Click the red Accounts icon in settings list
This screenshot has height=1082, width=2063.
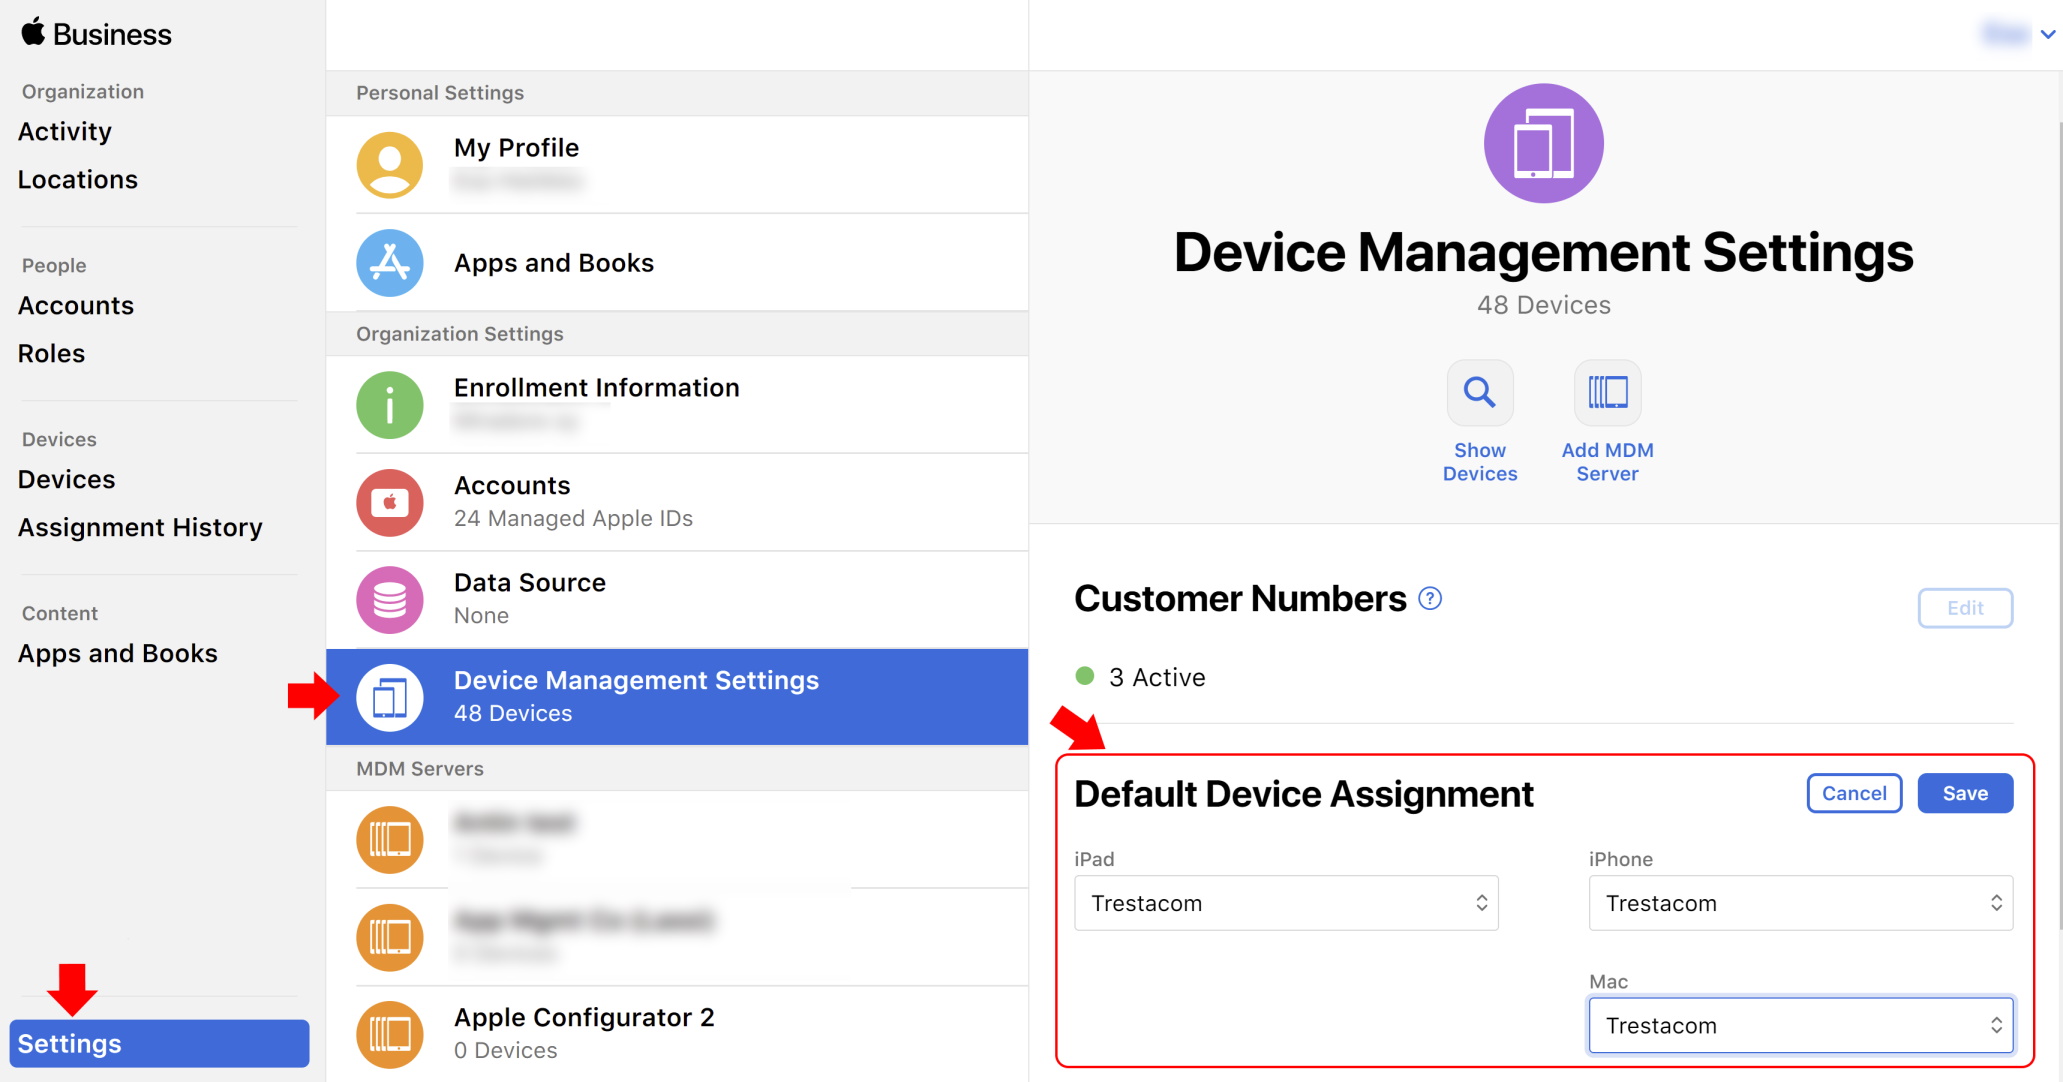390,503
